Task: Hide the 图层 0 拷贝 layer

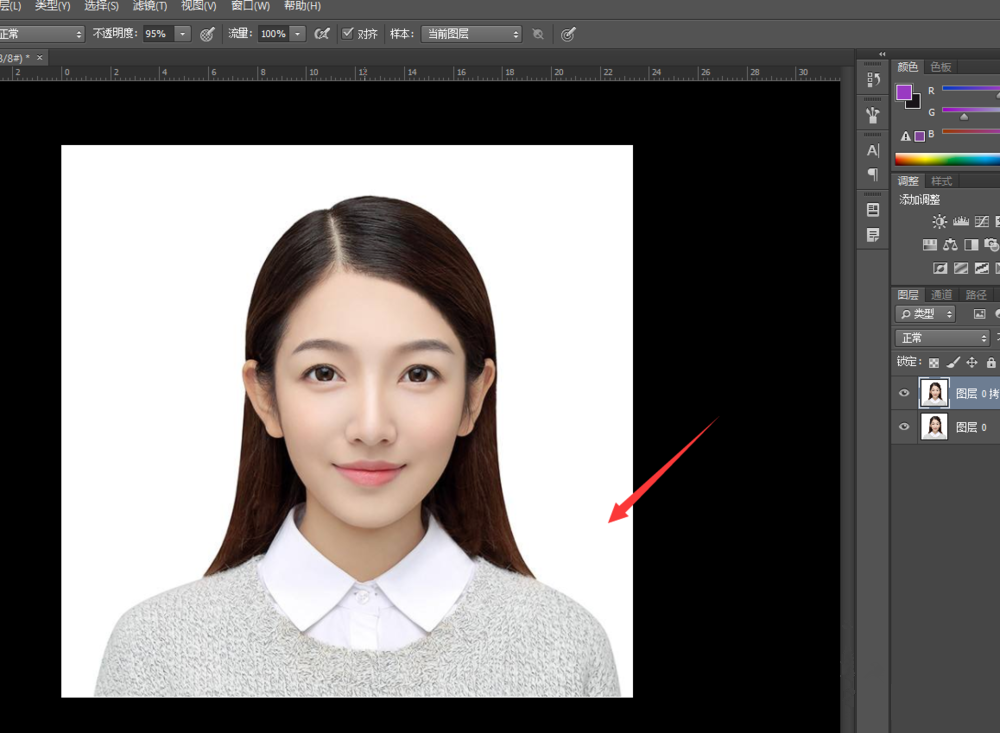Action: [x=904, y=394]
